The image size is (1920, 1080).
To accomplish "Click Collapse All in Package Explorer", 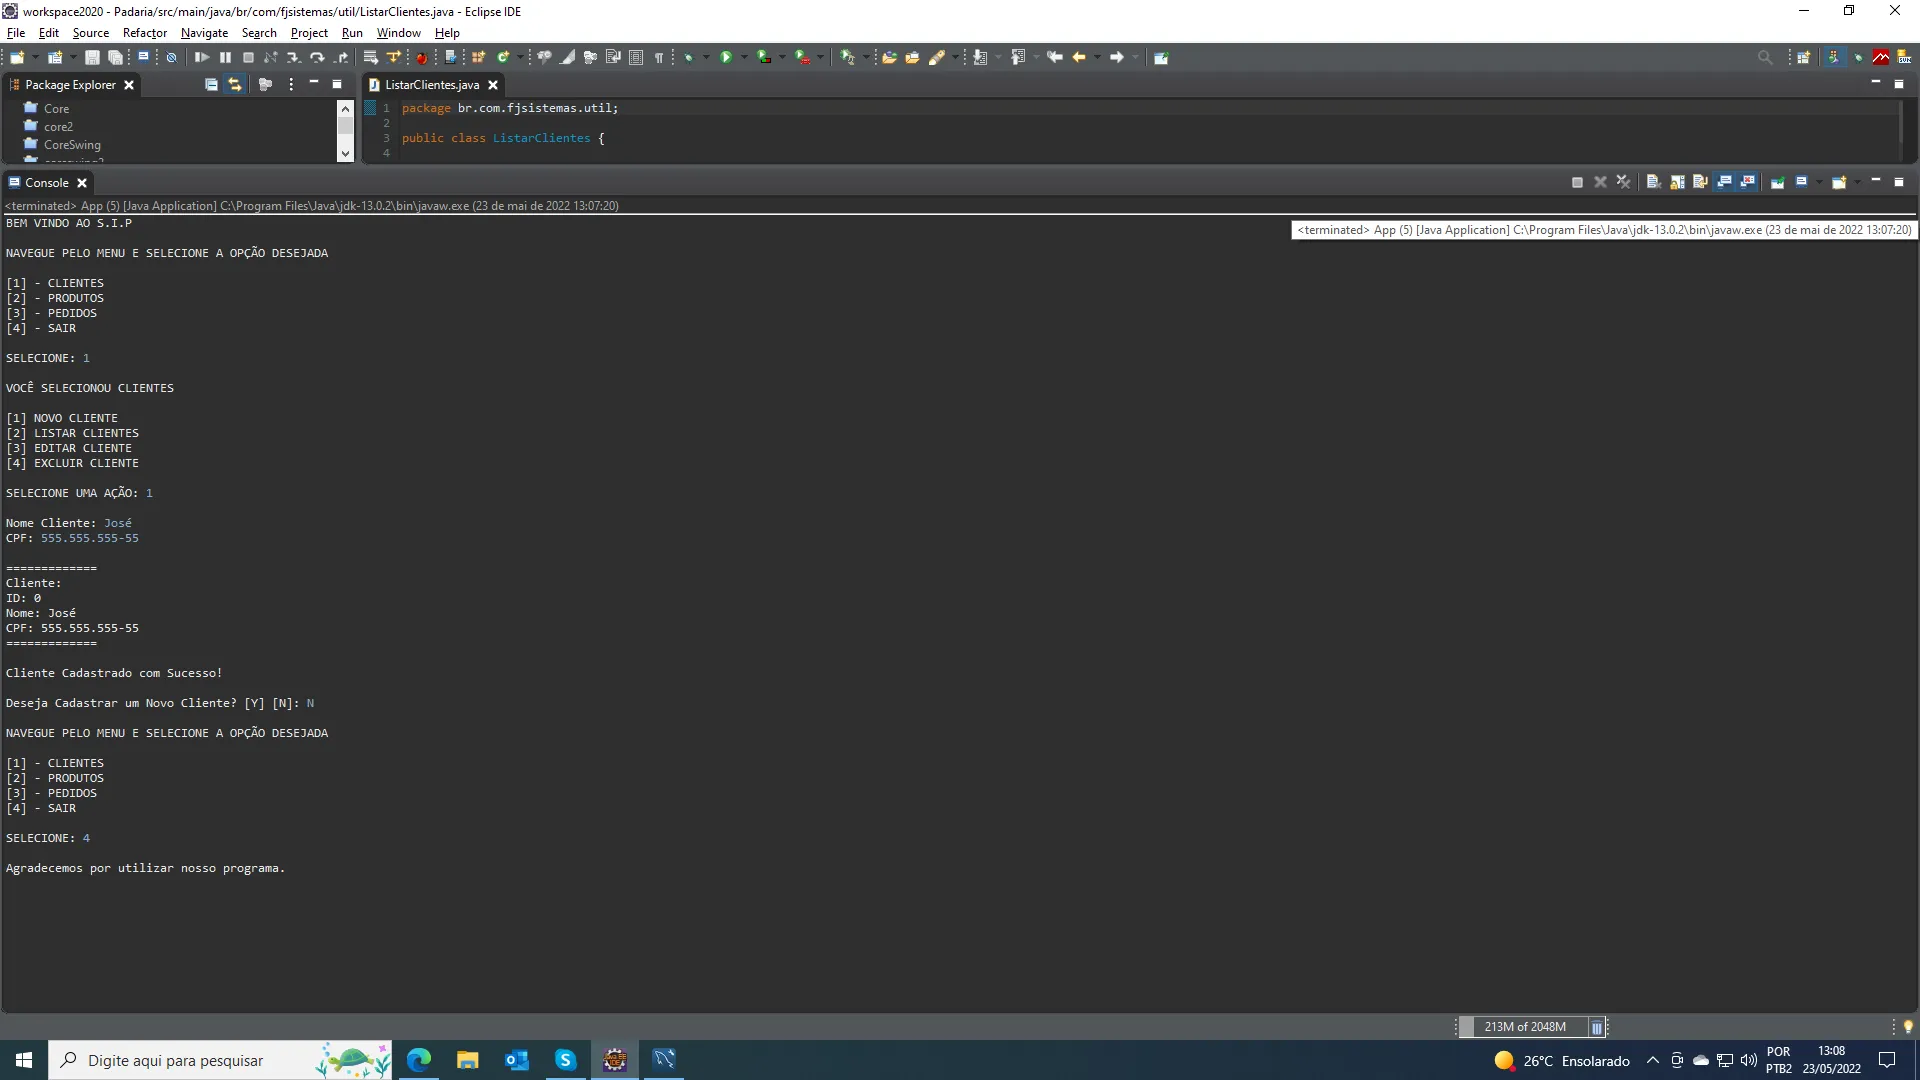I will 211,85.
